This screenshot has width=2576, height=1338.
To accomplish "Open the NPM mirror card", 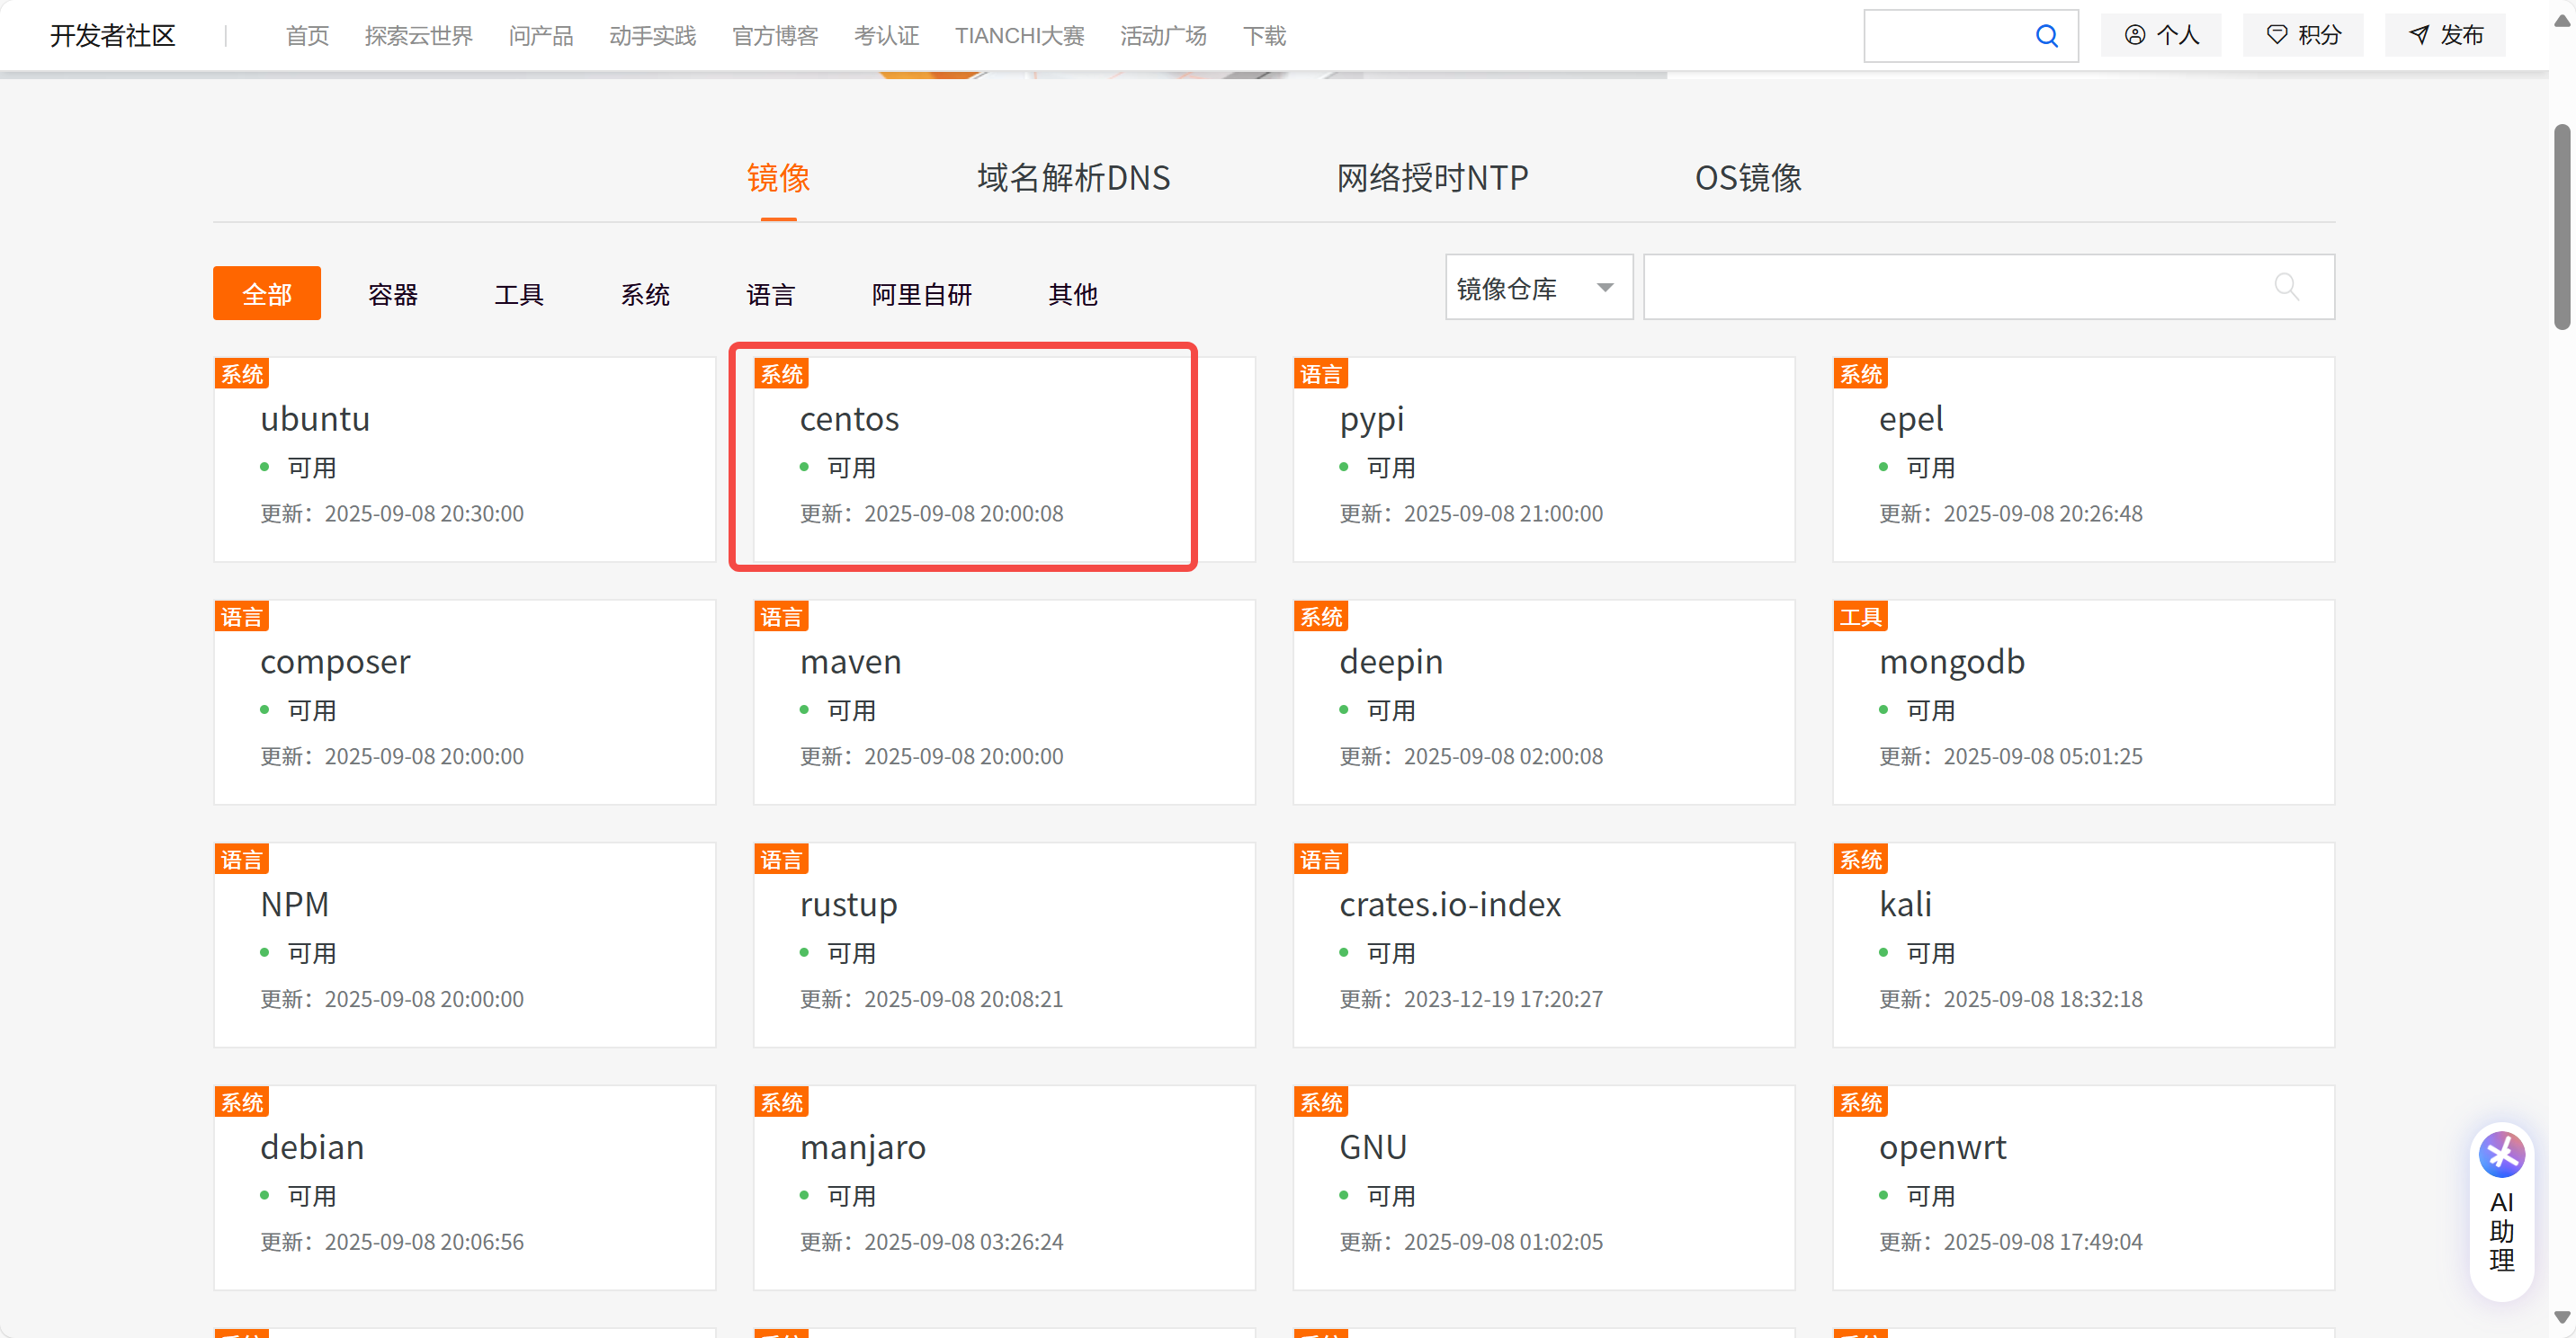I will [465, 945].
